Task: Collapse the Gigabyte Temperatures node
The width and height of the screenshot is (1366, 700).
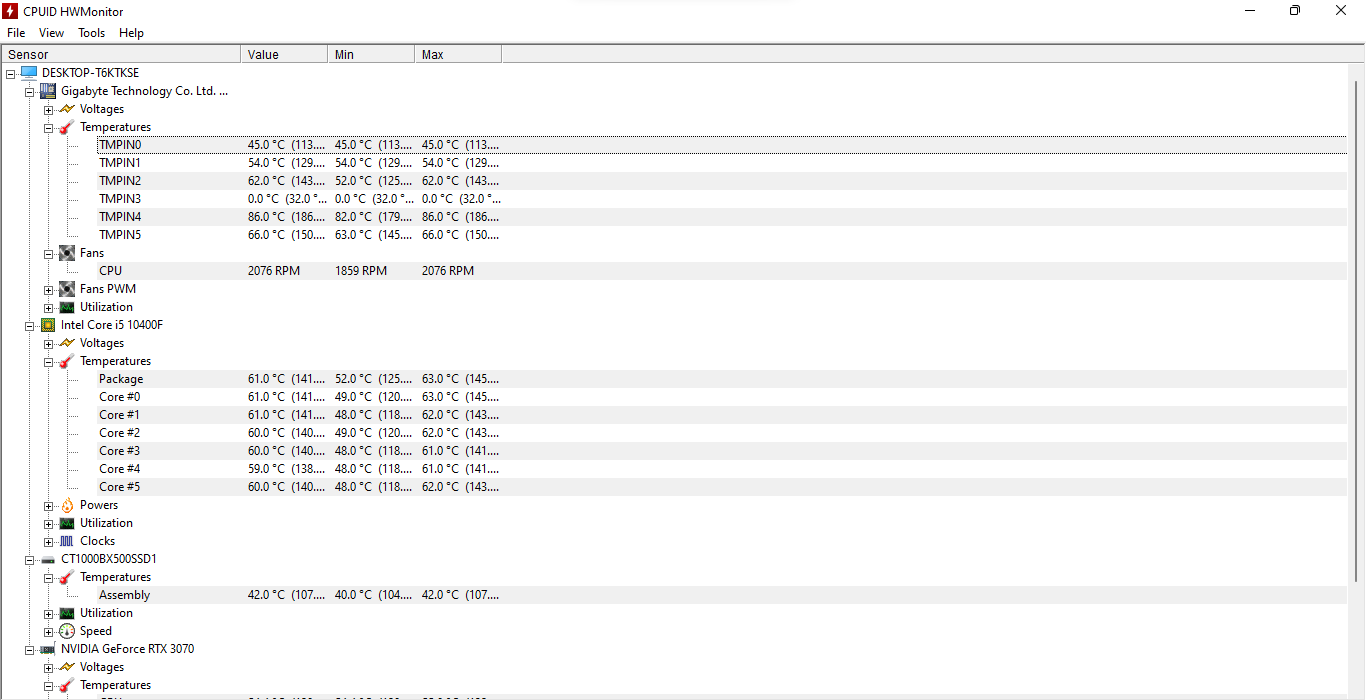Action: coord(49,127)
